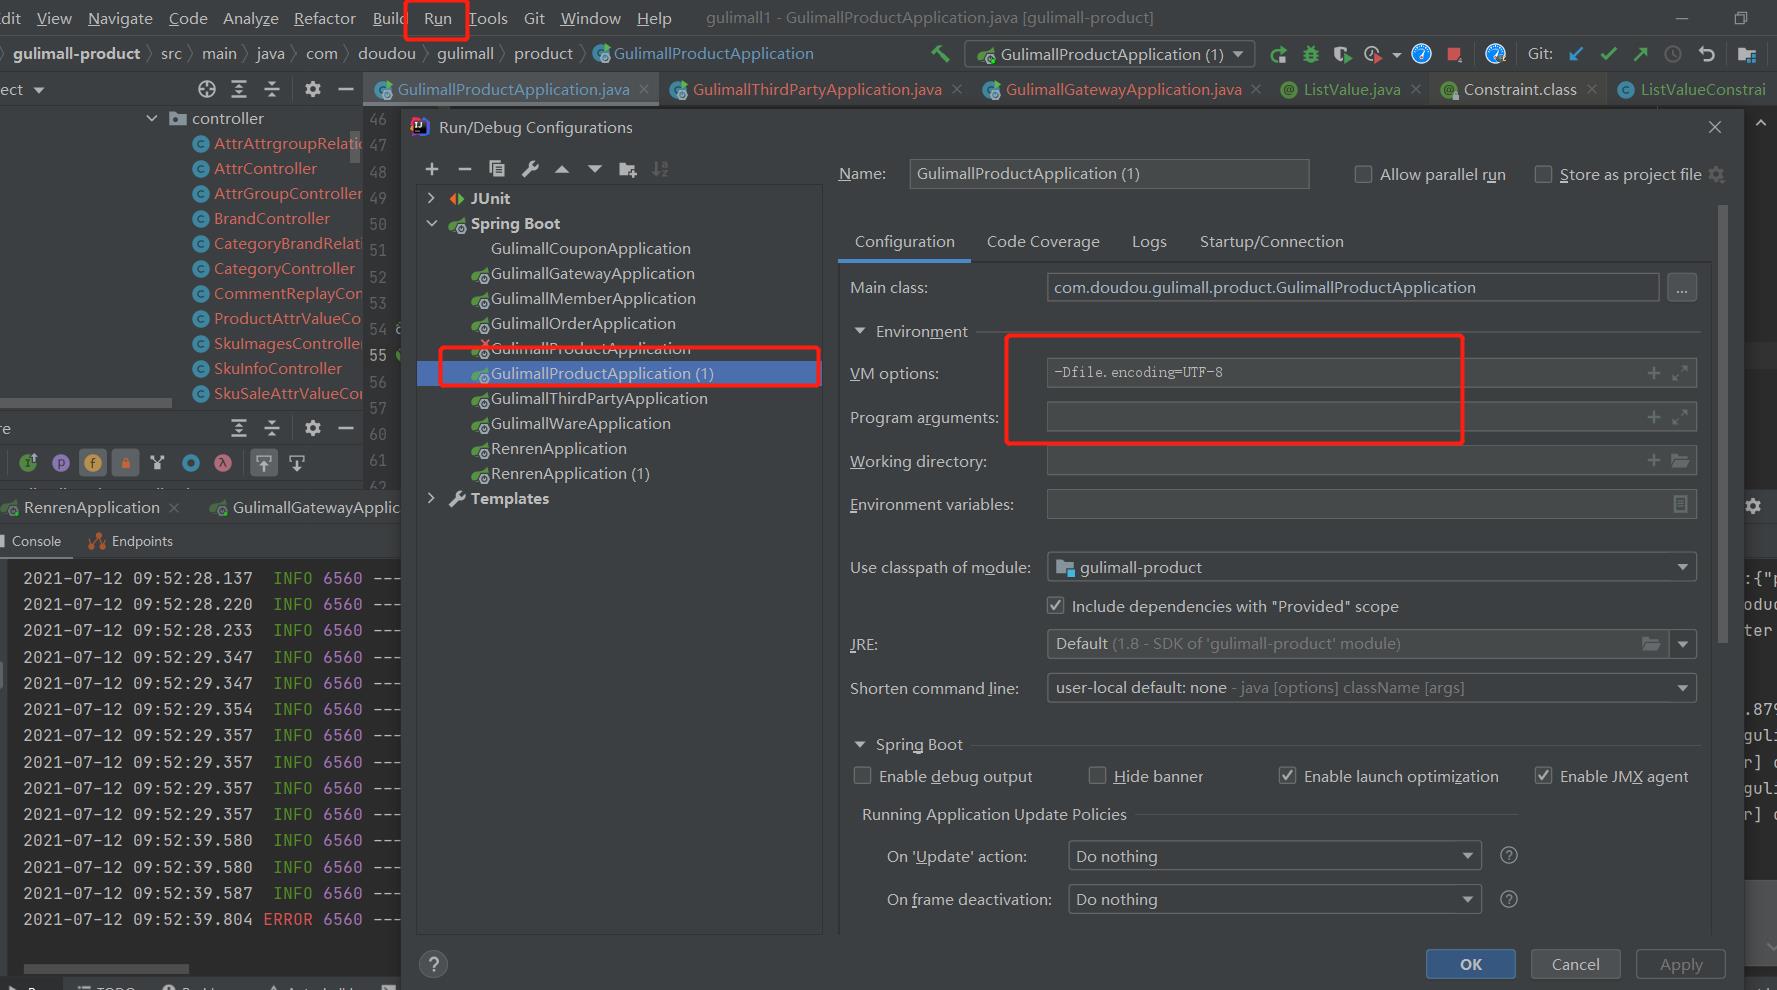Open On frame deactivation dropdown

tap(1274, 899)
